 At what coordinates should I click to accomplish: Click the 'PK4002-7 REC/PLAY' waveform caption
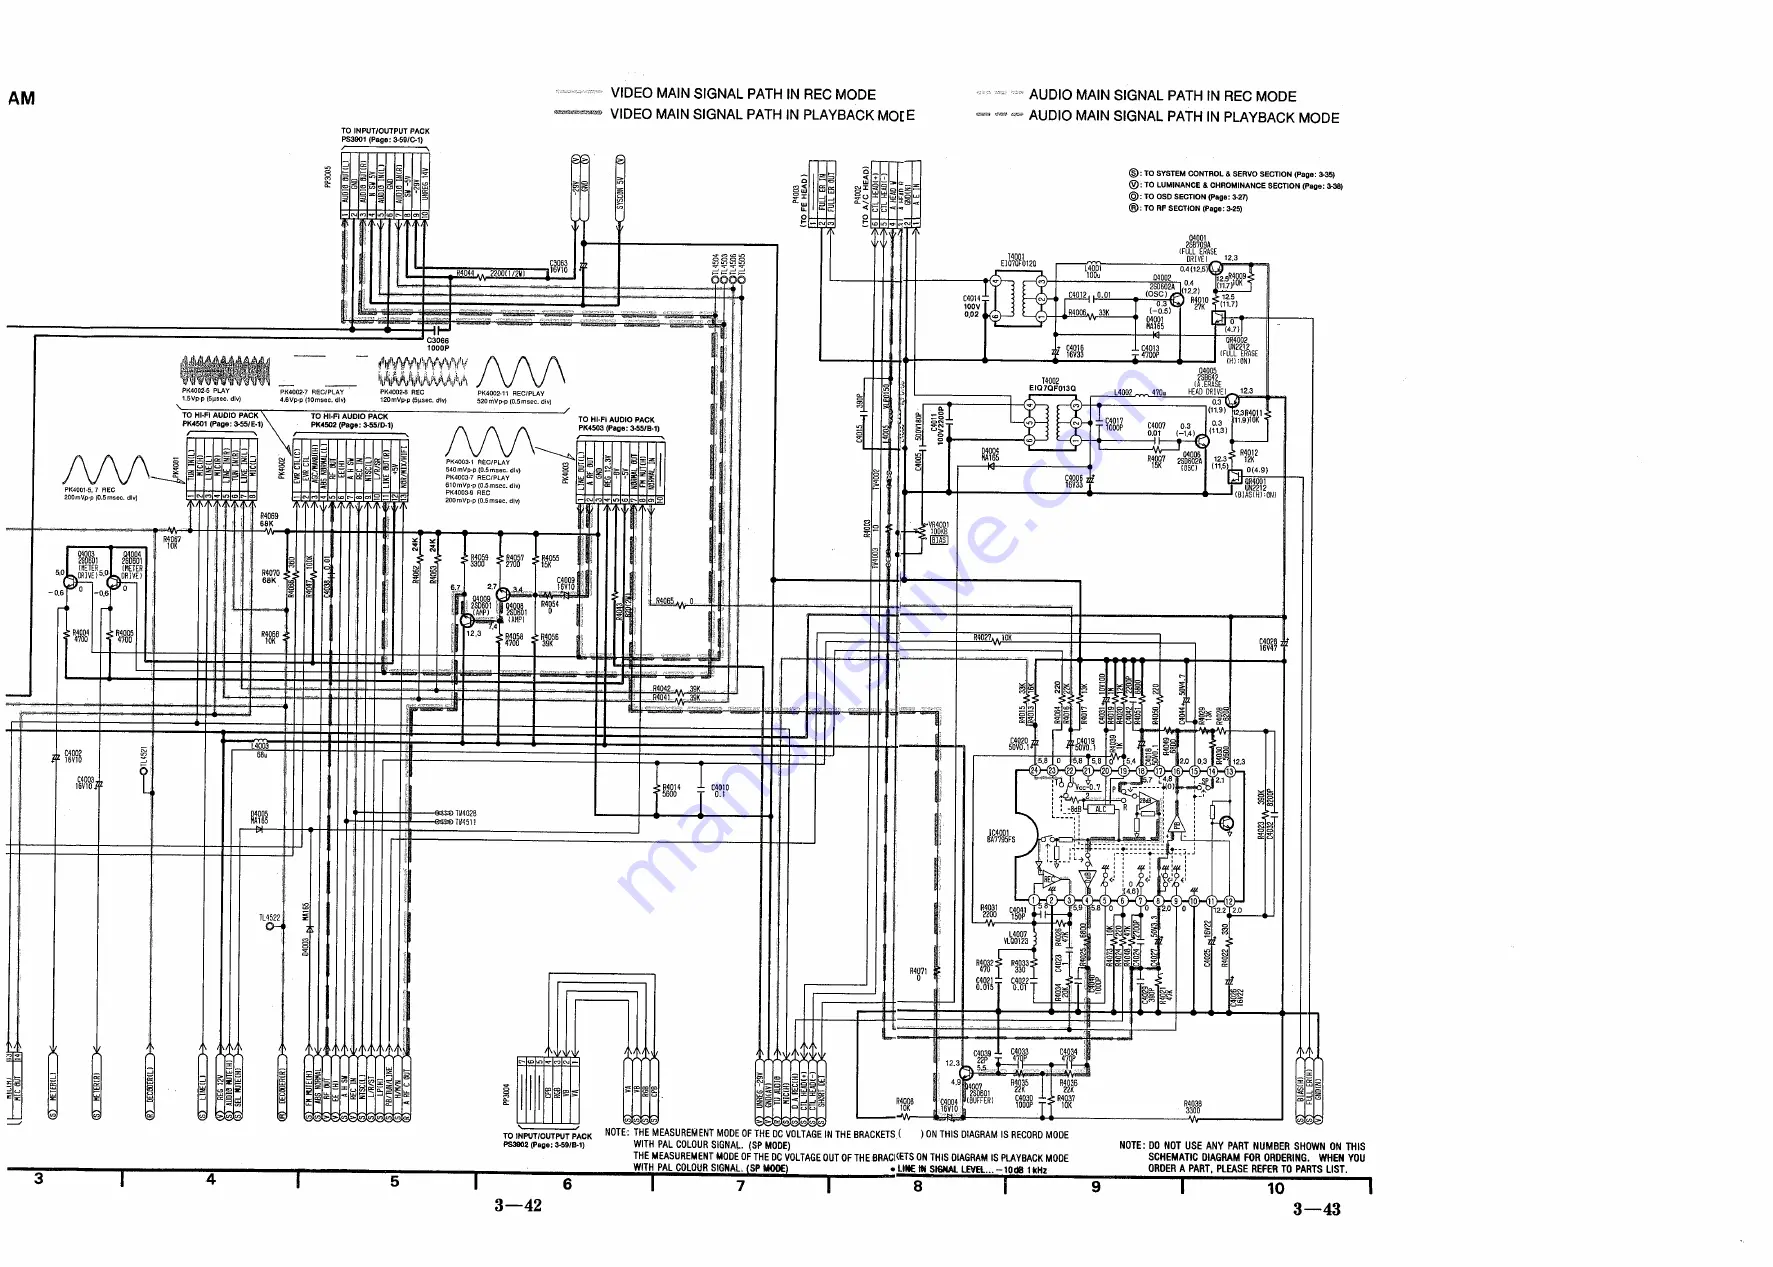tap(312, 392)
